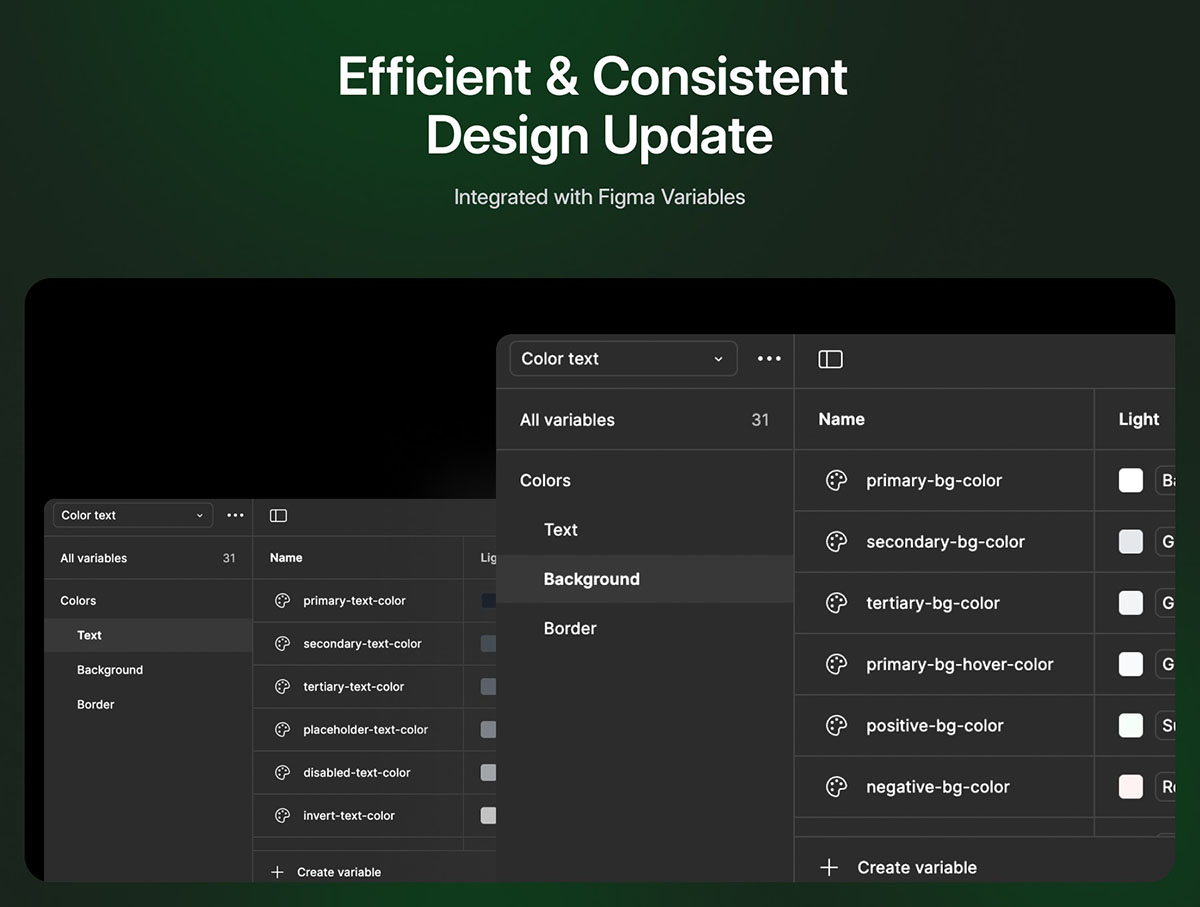
Task: Click the secondary-bg-color variable name
Action: (x=946, y=542)
